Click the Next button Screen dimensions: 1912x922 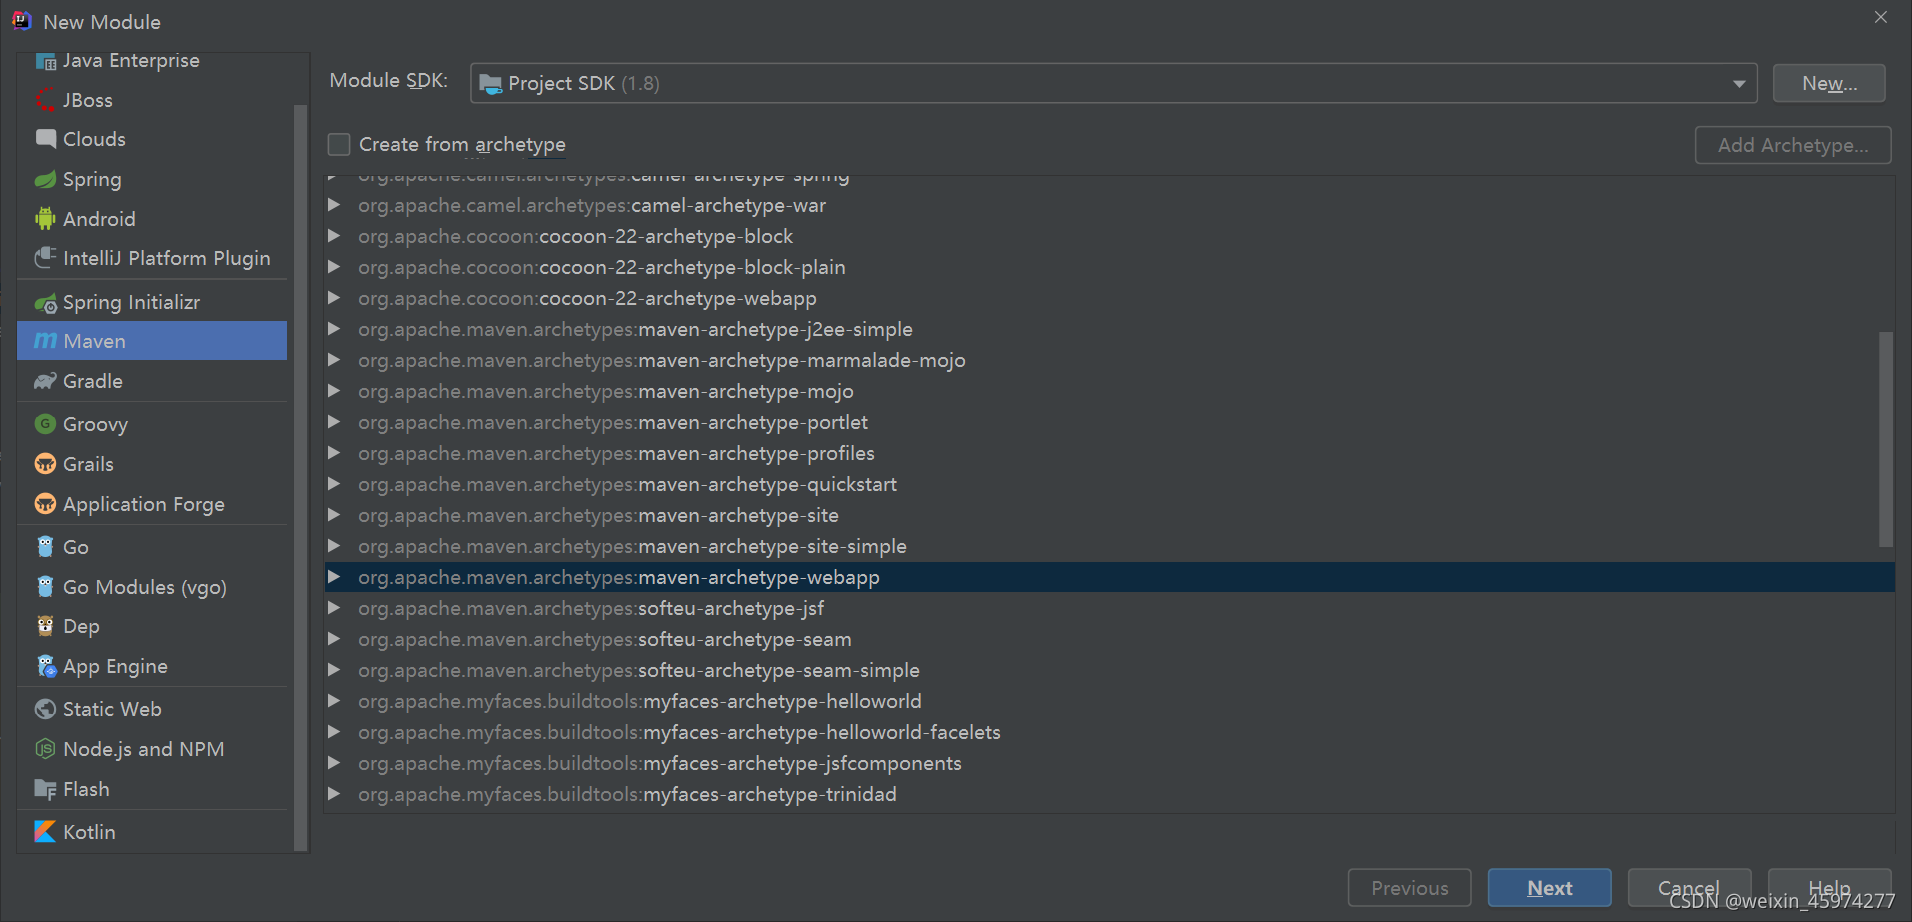pyautogui.click(x=1549, y=888)
